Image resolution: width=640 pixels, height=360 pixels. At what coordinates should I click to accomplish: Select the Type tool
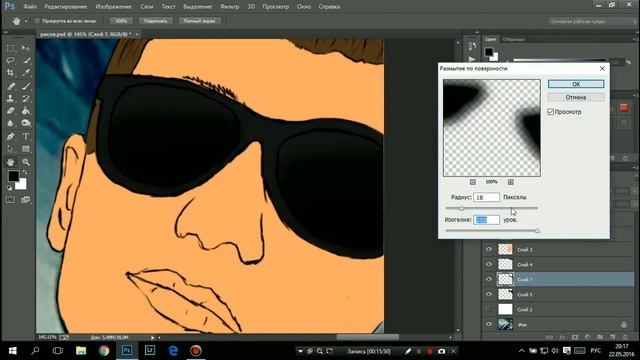[26, 136]
